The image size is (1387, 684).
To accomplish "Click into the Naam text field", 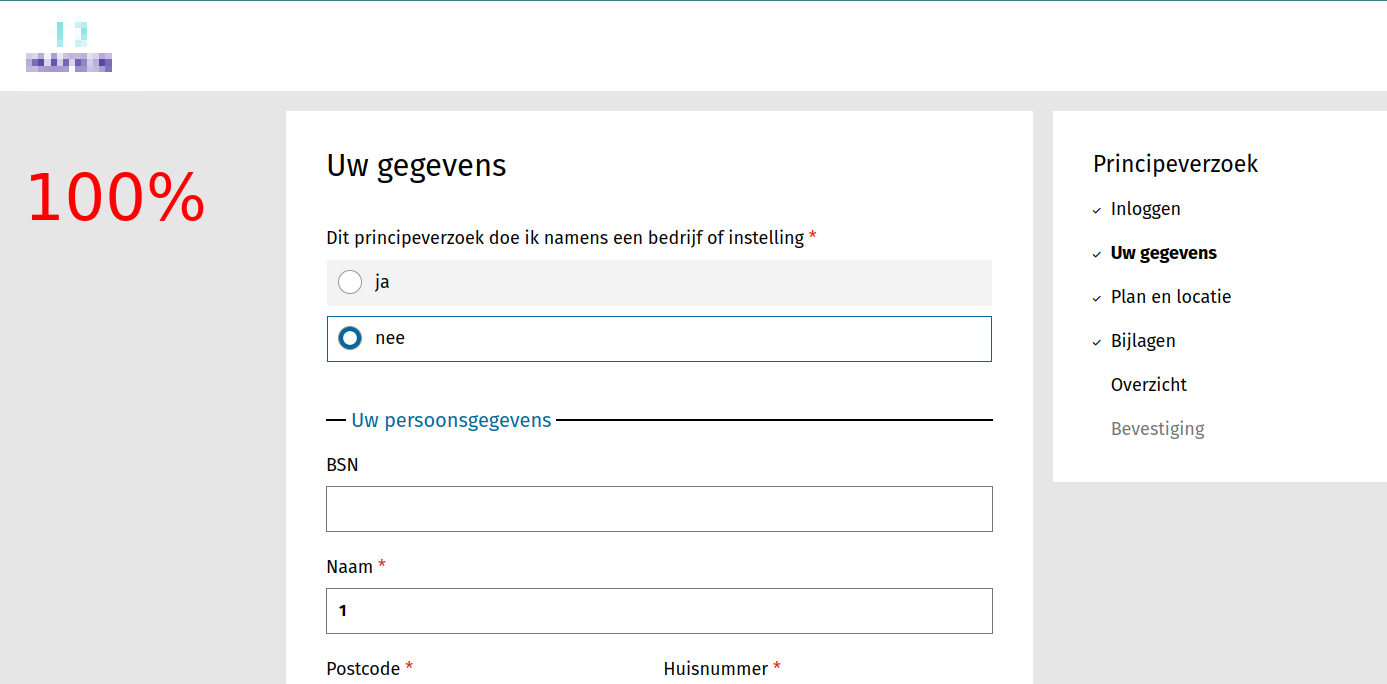I will 659,611.
